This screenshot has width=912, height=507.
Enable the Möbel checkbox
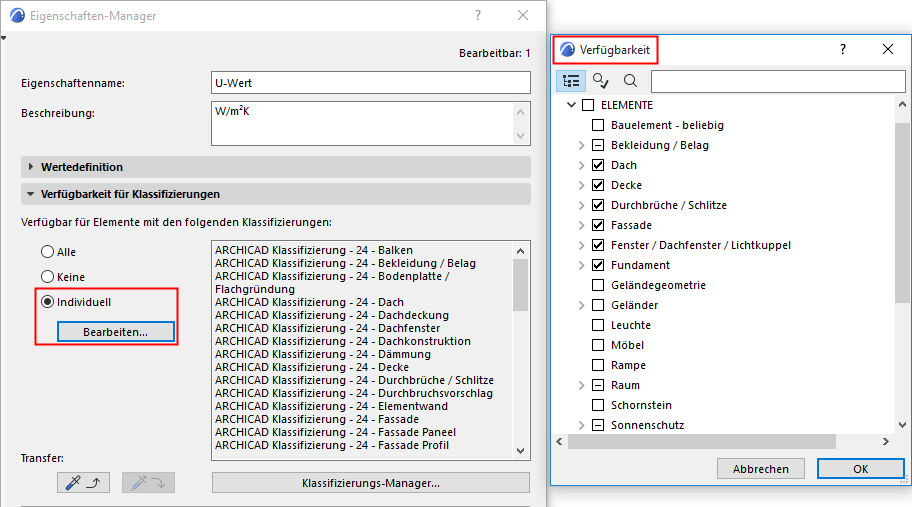click(598, 345)
